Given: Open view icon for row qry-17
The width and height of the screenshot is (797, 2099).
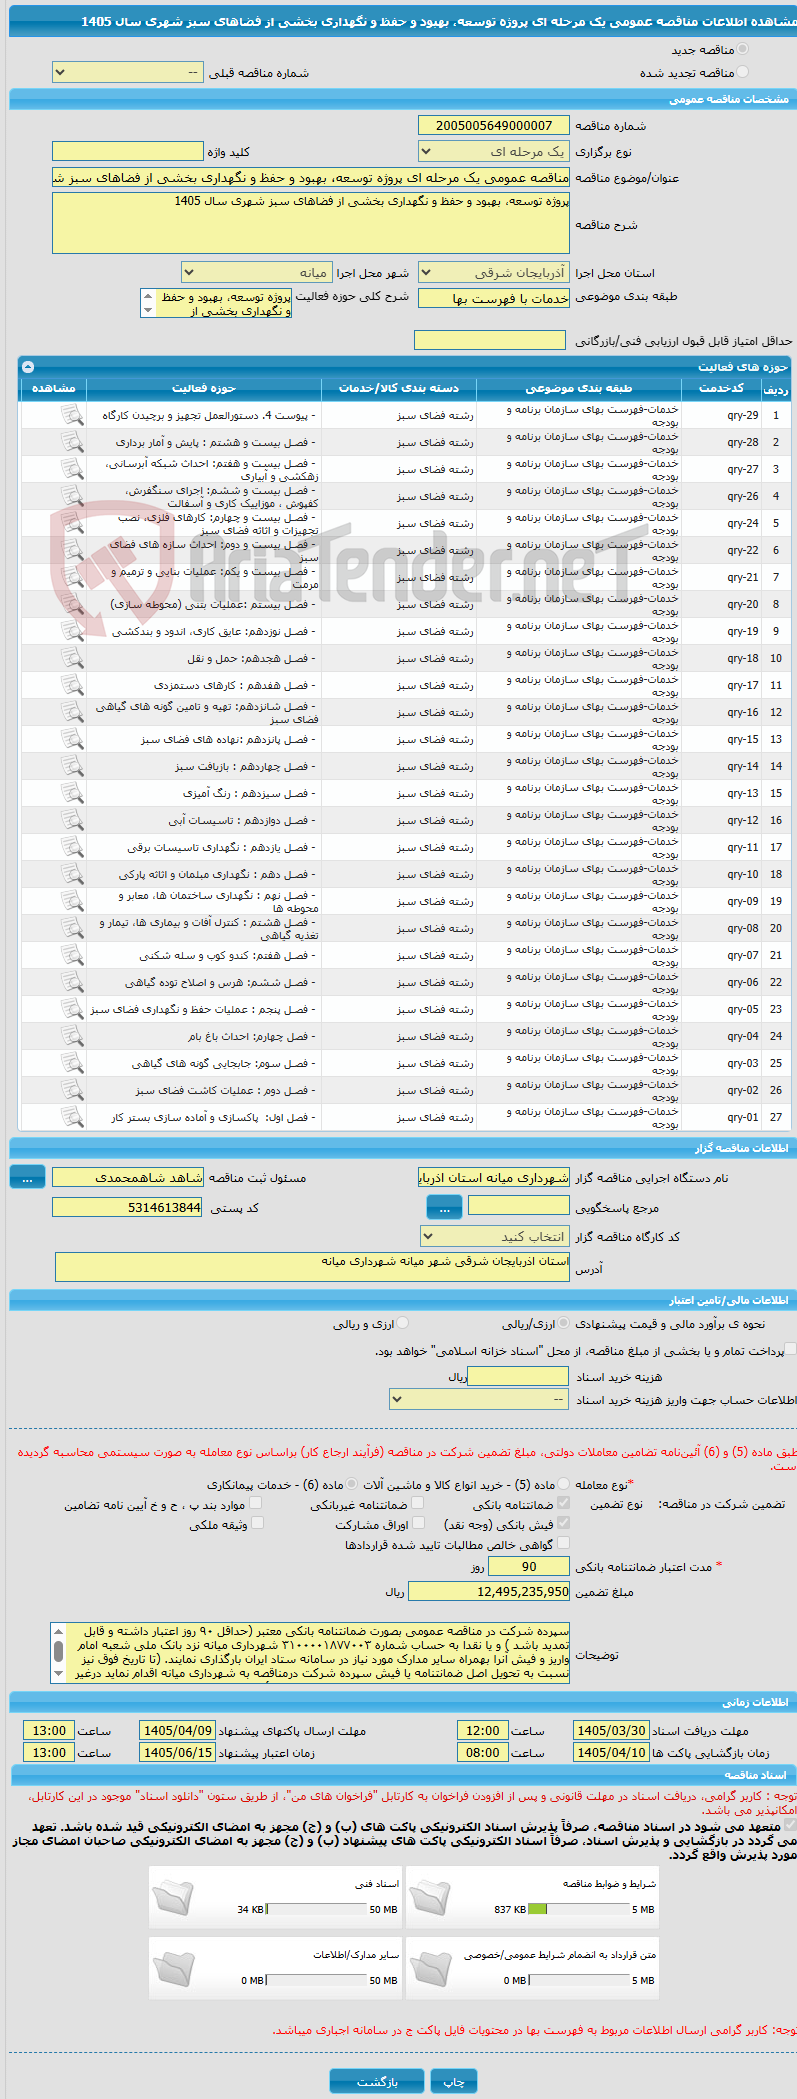Looking at the screenshot, I should (72, 685).
